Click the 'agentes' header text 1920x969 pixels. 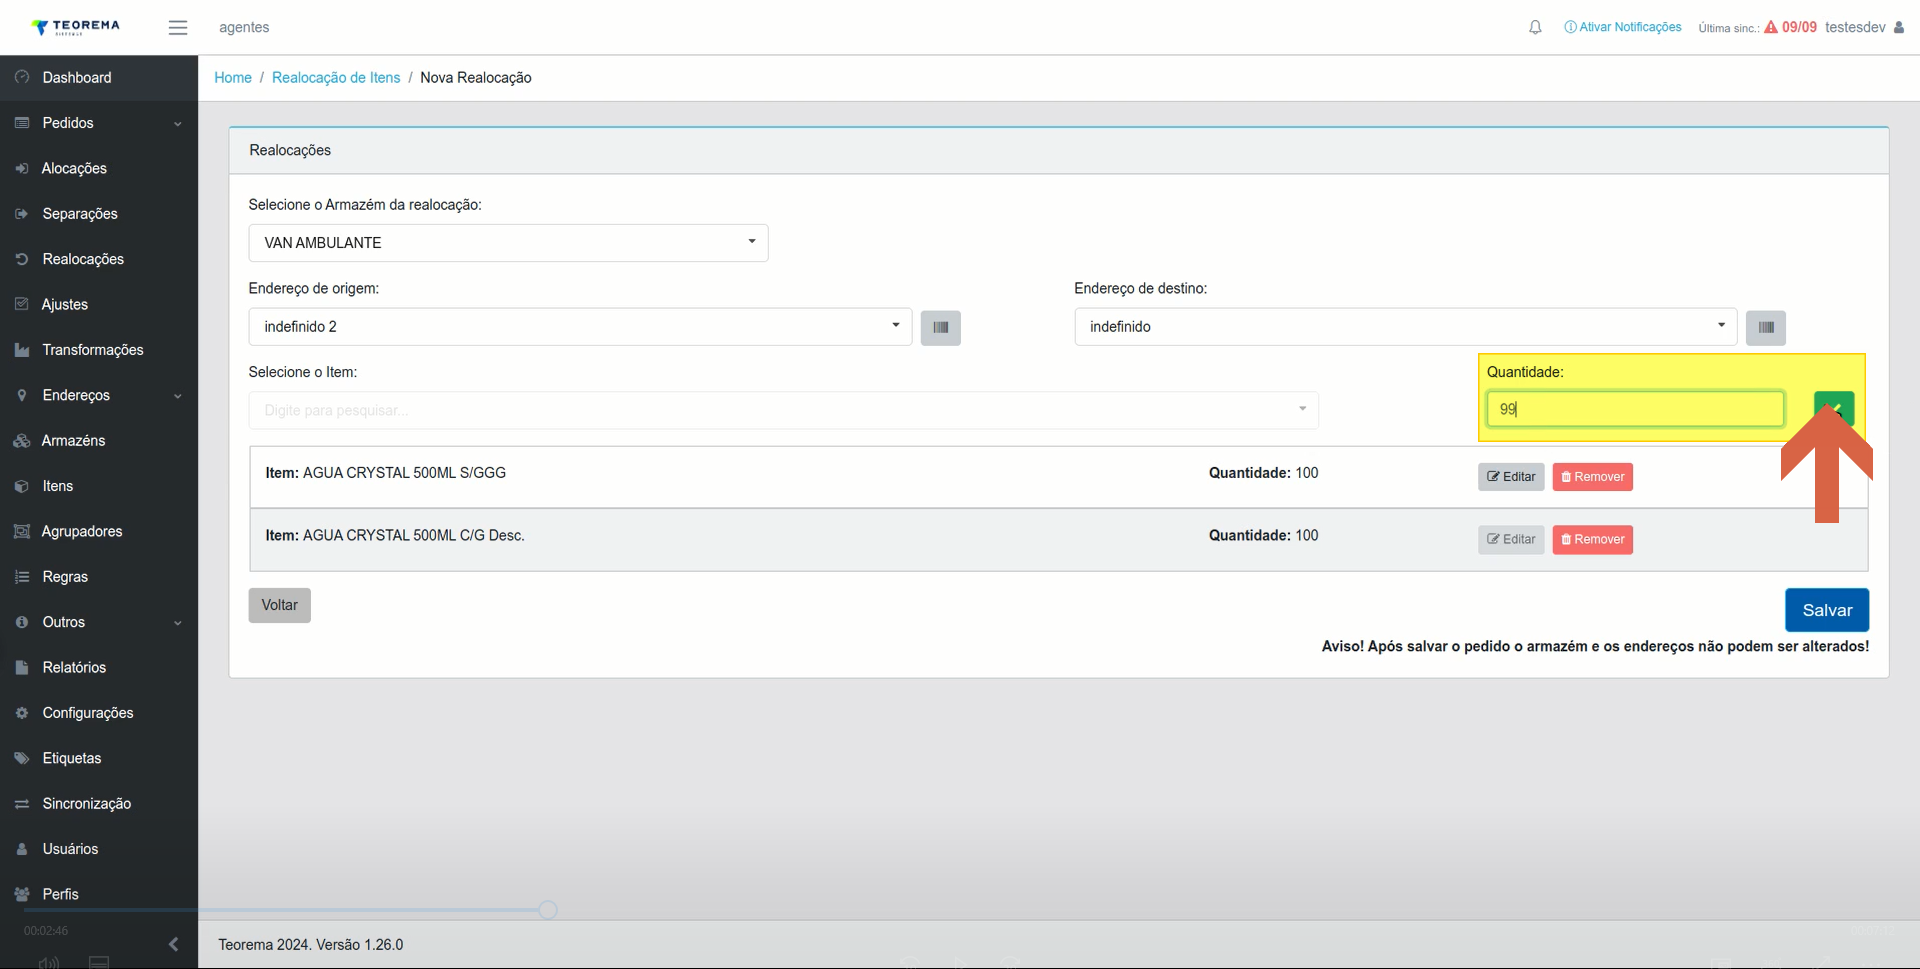click(244, 27)
